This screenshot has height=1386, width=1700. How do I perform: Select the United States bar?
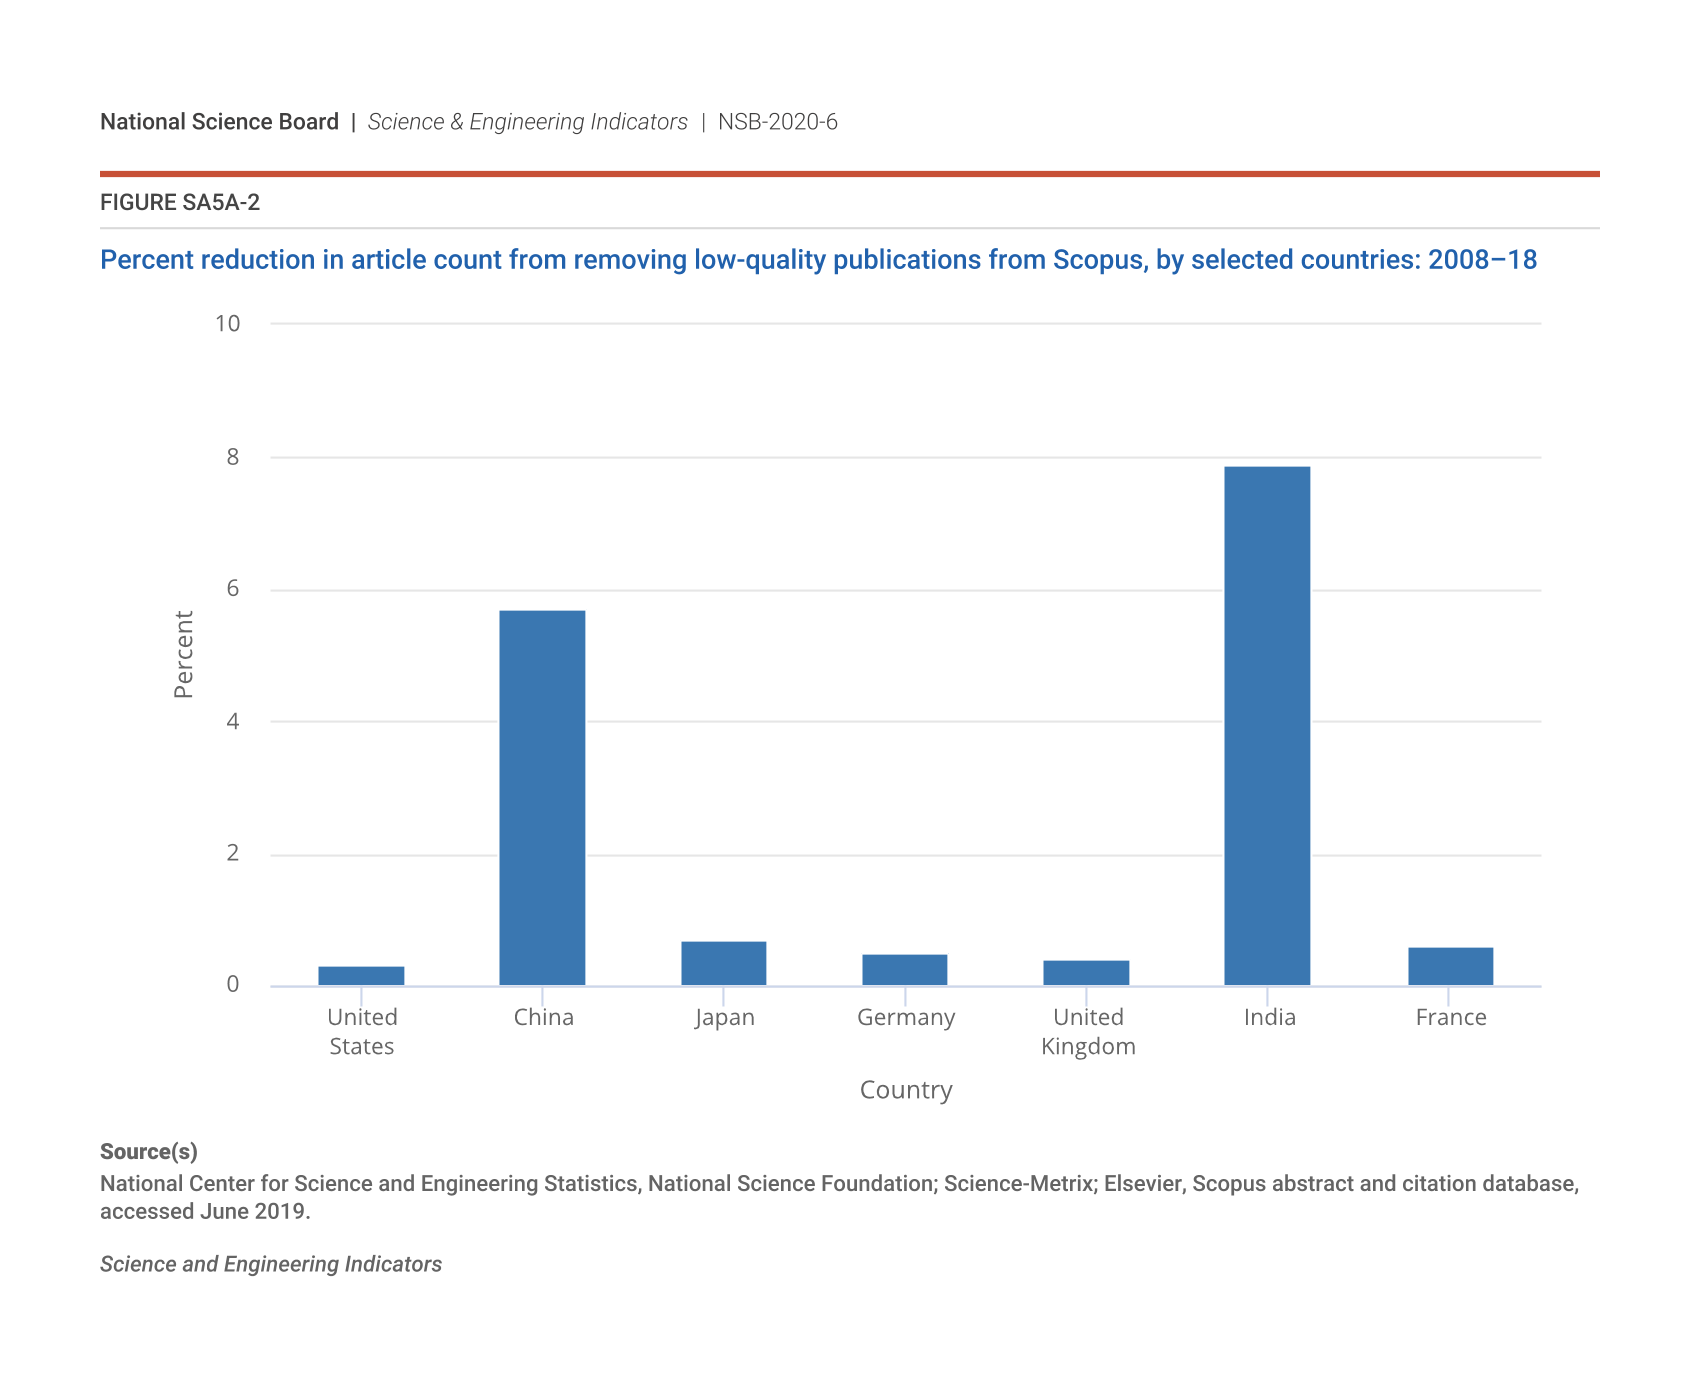click(361, 976)
